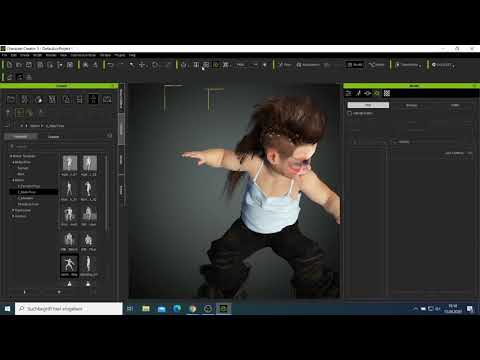Open Windows Task View on the taskbar
Image resolution: width=480 pixels, height=360 pixels.
pyautogui.click(x=130, y=309)
